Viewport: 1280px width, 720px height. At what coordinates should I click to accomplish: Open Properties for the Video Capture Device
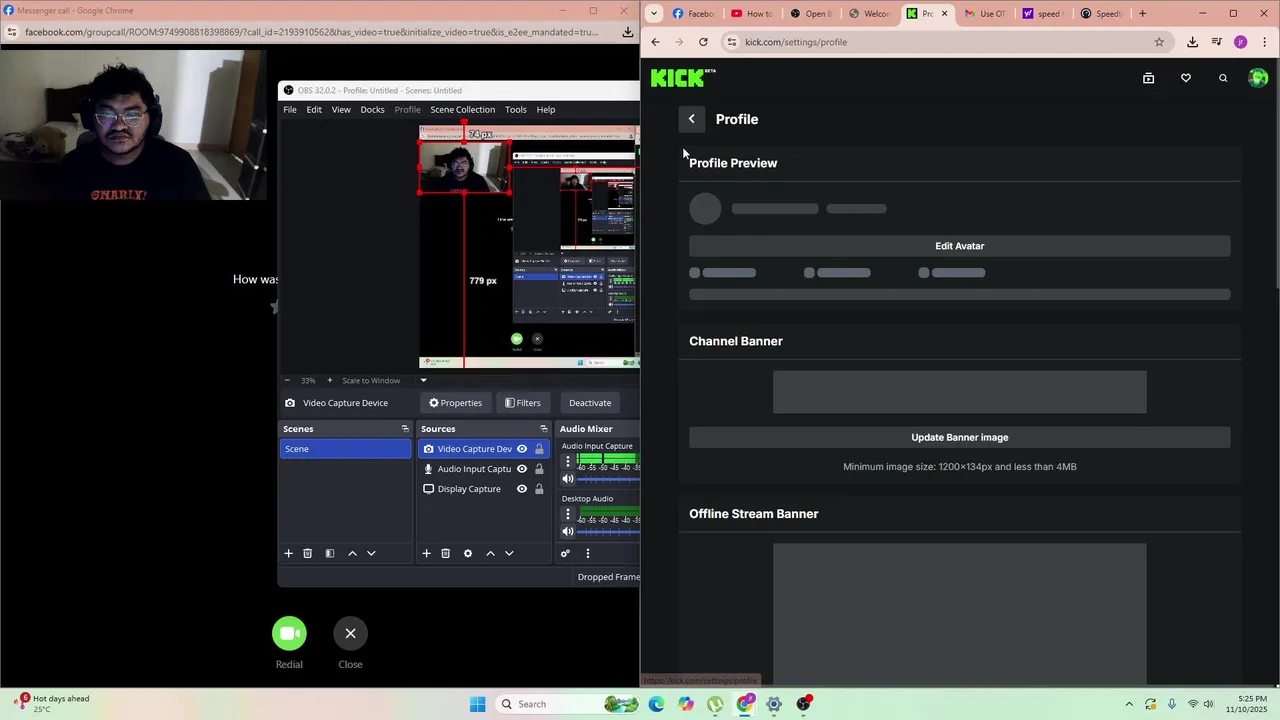click(x=455, y=403)
